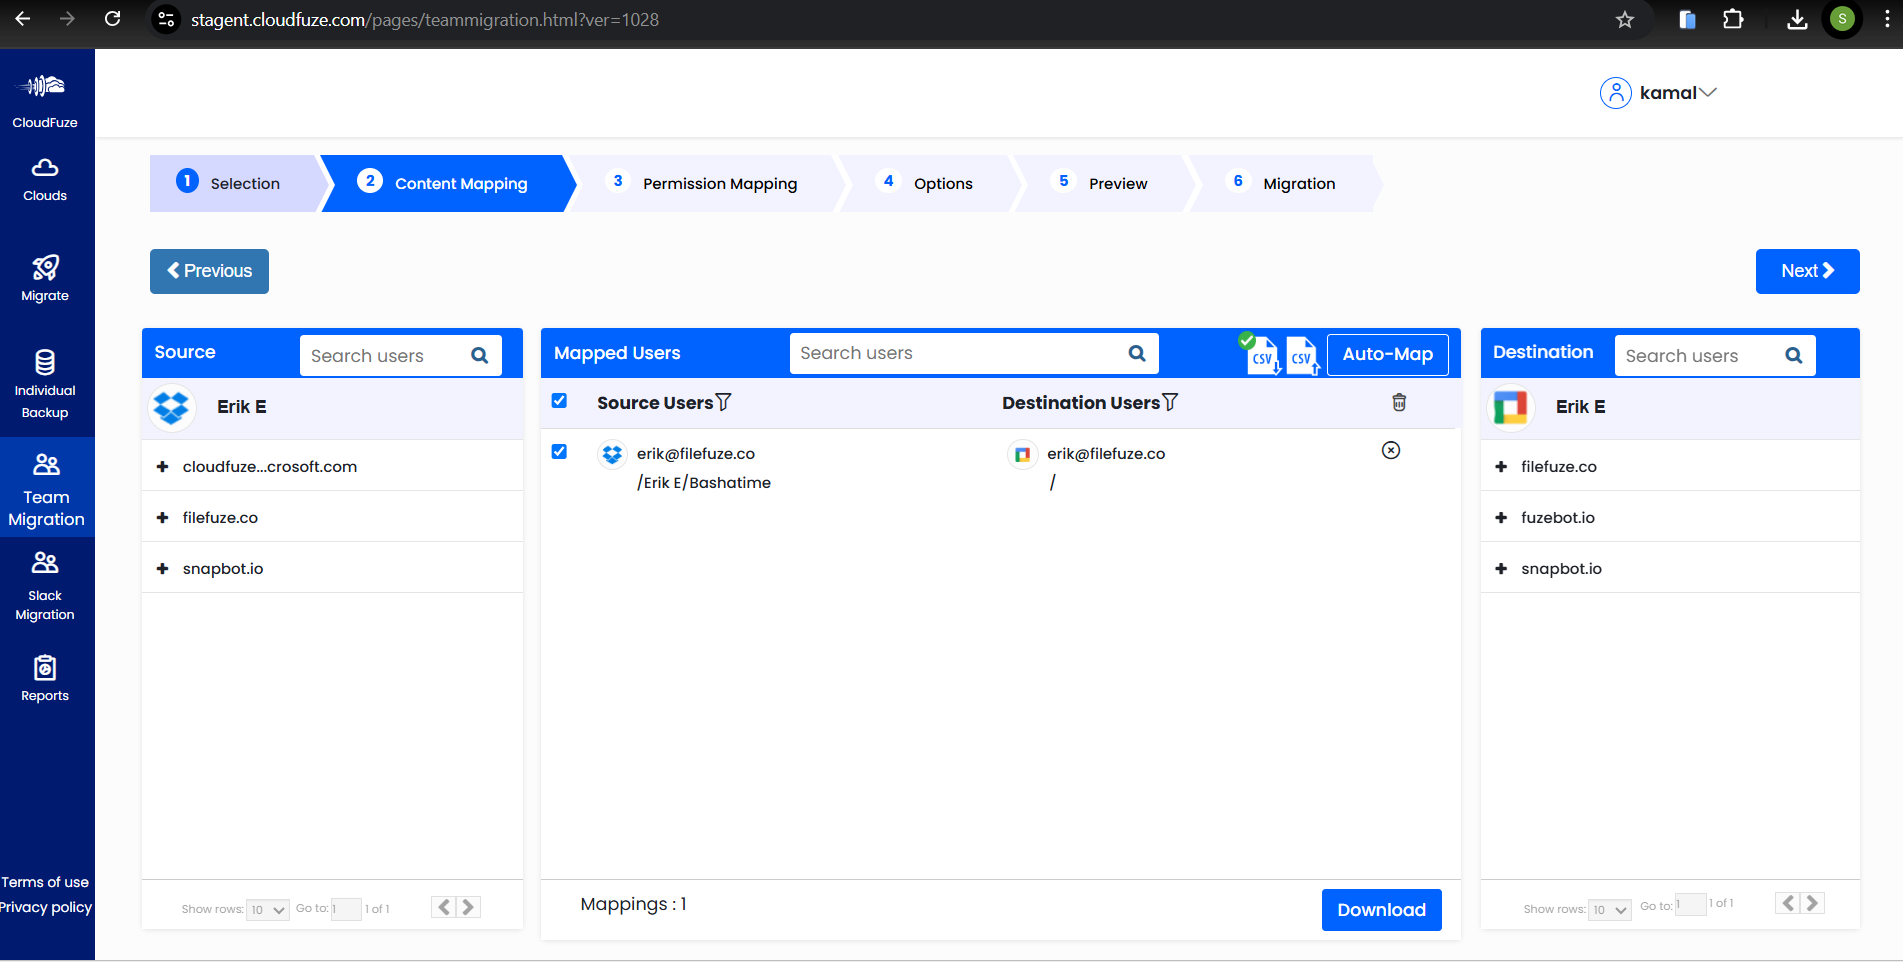The width and height of the screenshot is (1903, 962).
Task: Open the Migrate rocket section
Action: click(x=45, y=278)
